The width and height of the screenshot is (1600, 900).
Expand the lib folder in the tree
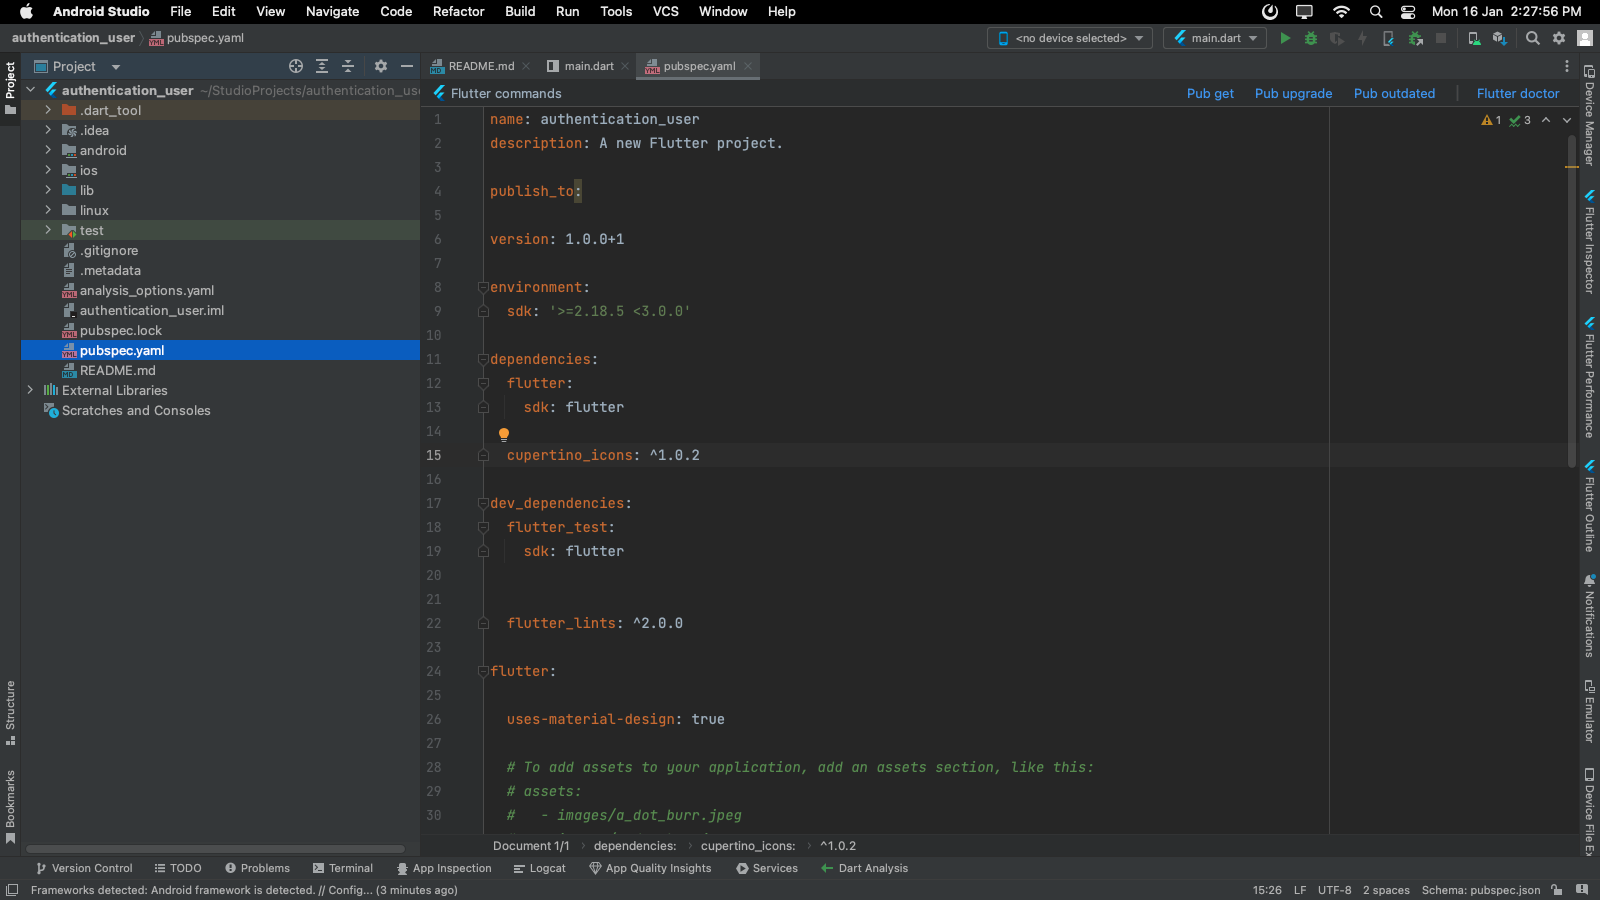[47, 190]
